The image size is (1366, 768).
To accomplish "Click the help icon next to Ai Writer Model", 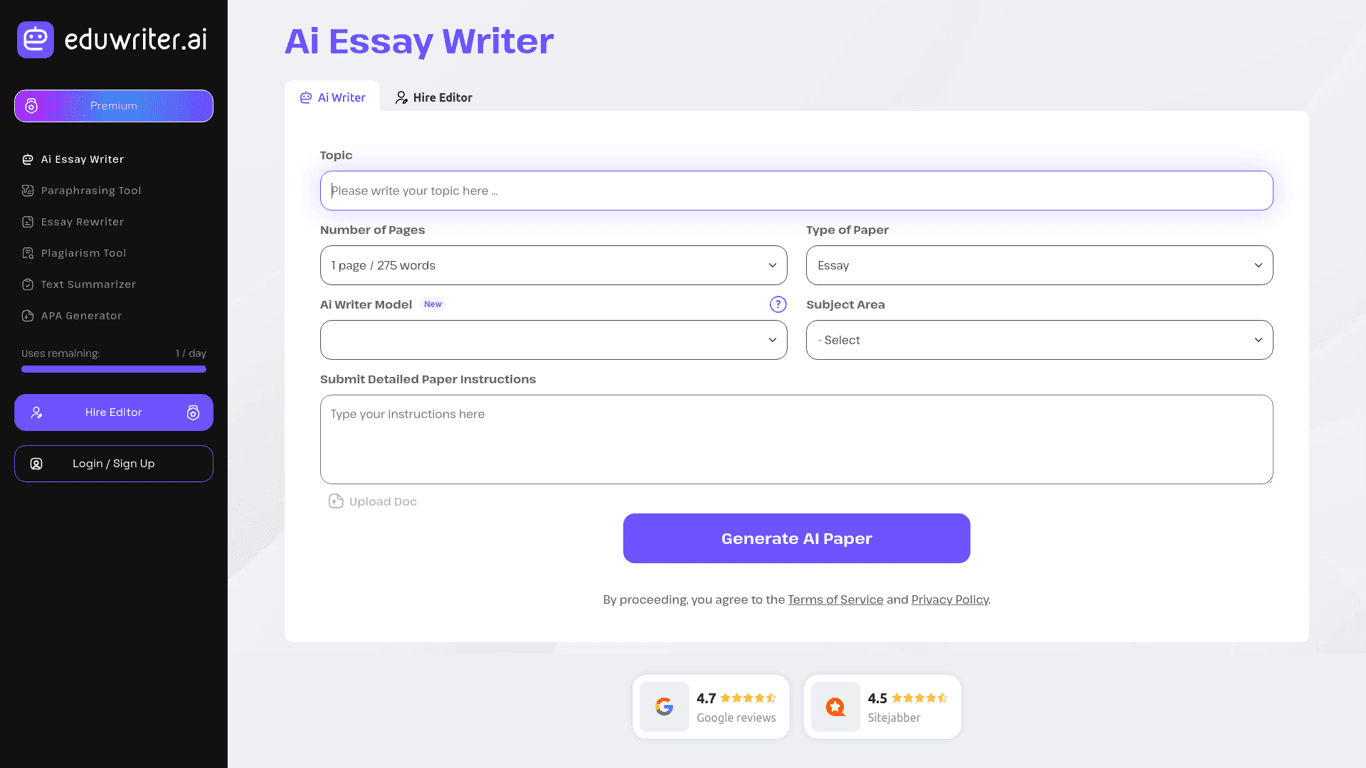I will pyautogui.click(x=778, y=304).
